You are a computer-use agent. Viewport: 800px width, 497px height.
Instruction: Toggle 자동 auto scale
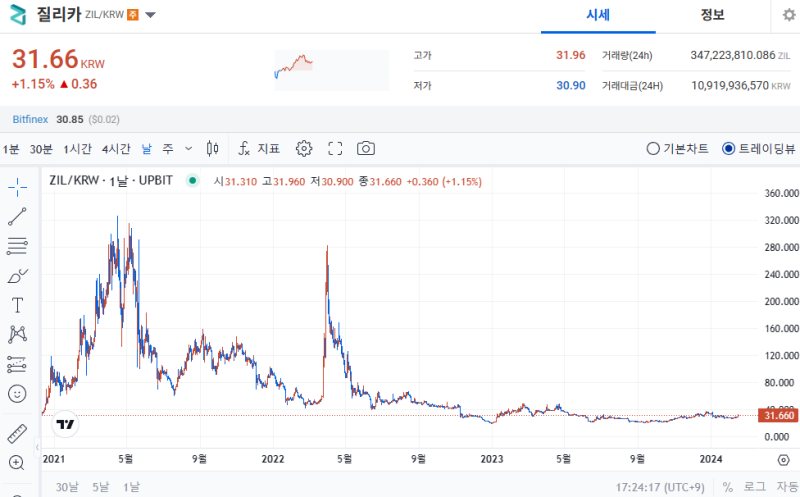(x=787, y=487)
